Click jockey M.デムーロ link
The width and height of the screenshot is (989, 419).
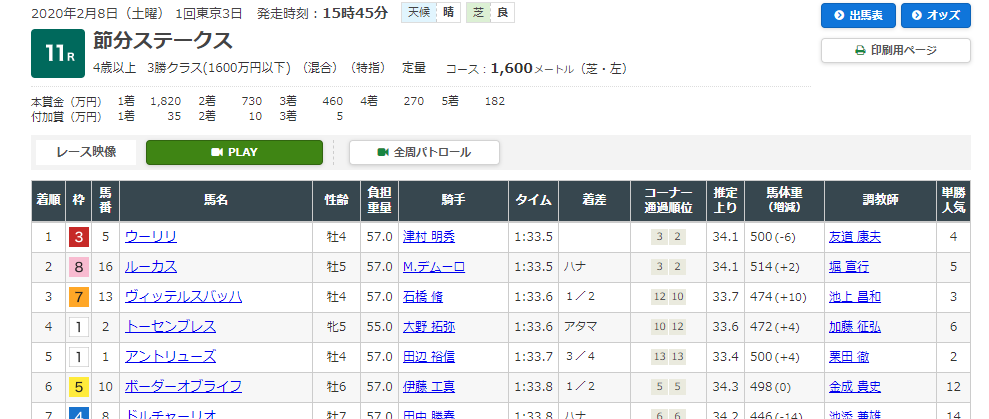tap(434, 267)
